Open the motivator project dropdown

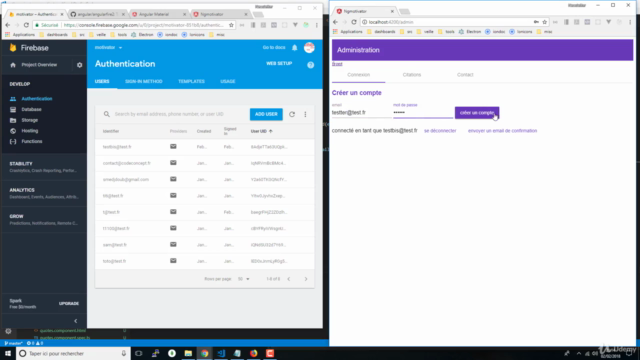point(108,48)
